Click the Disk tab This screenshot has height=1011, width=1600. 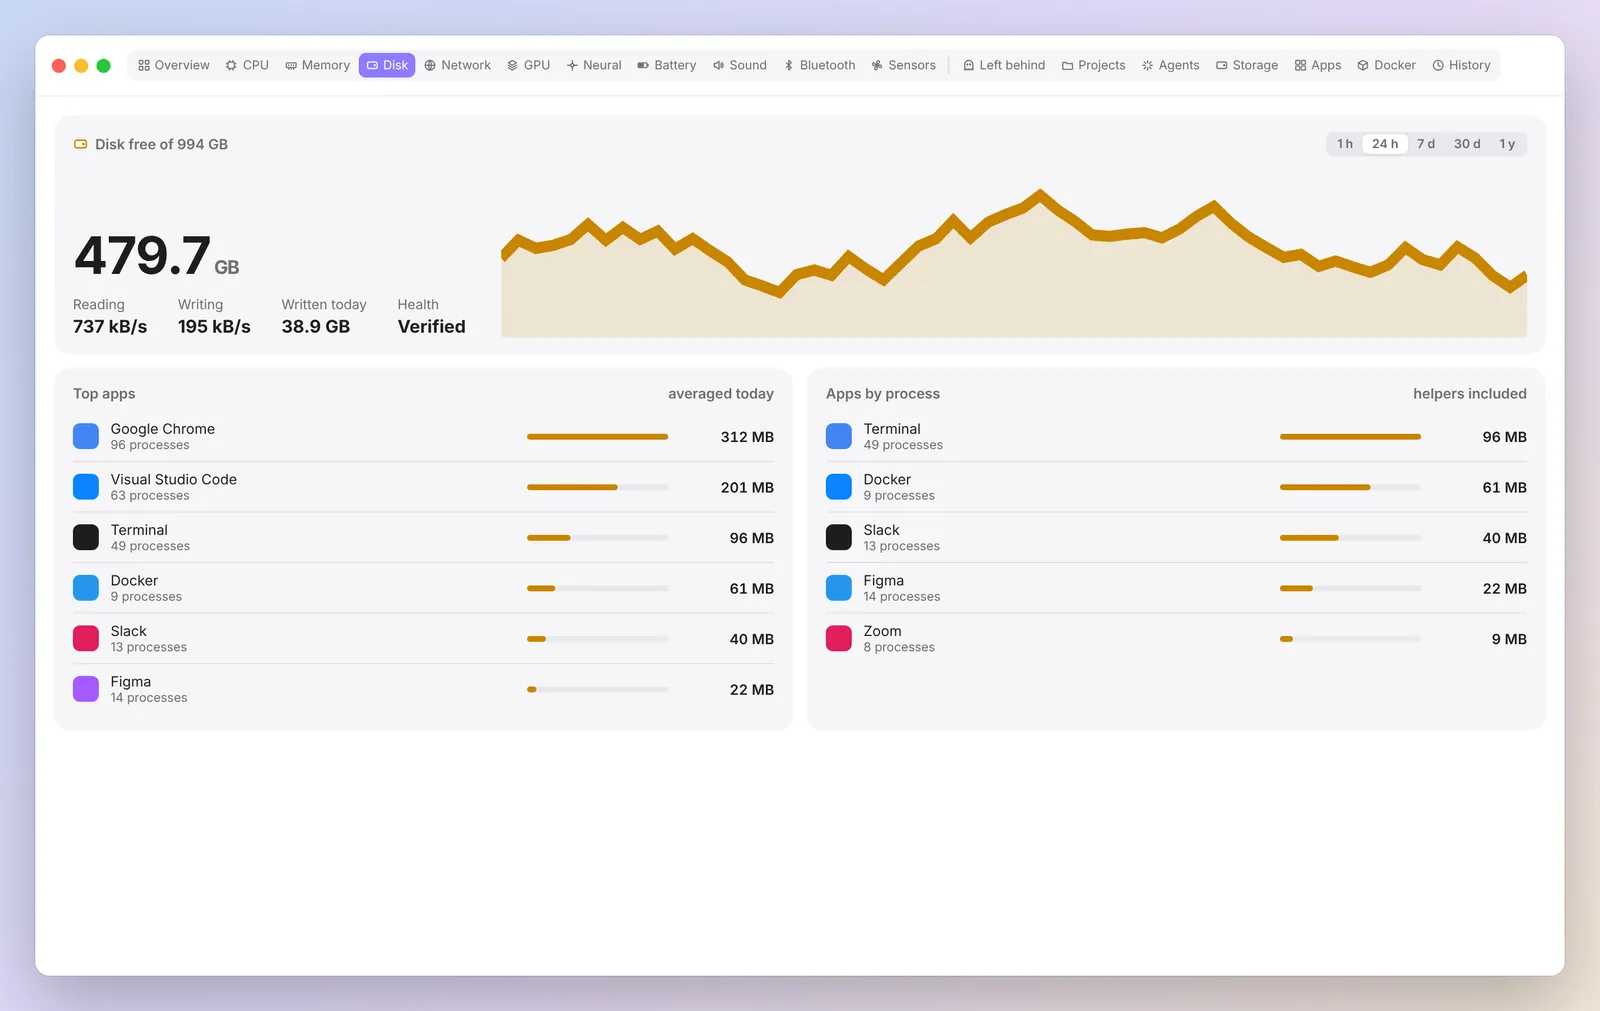(x=387, y=65)
